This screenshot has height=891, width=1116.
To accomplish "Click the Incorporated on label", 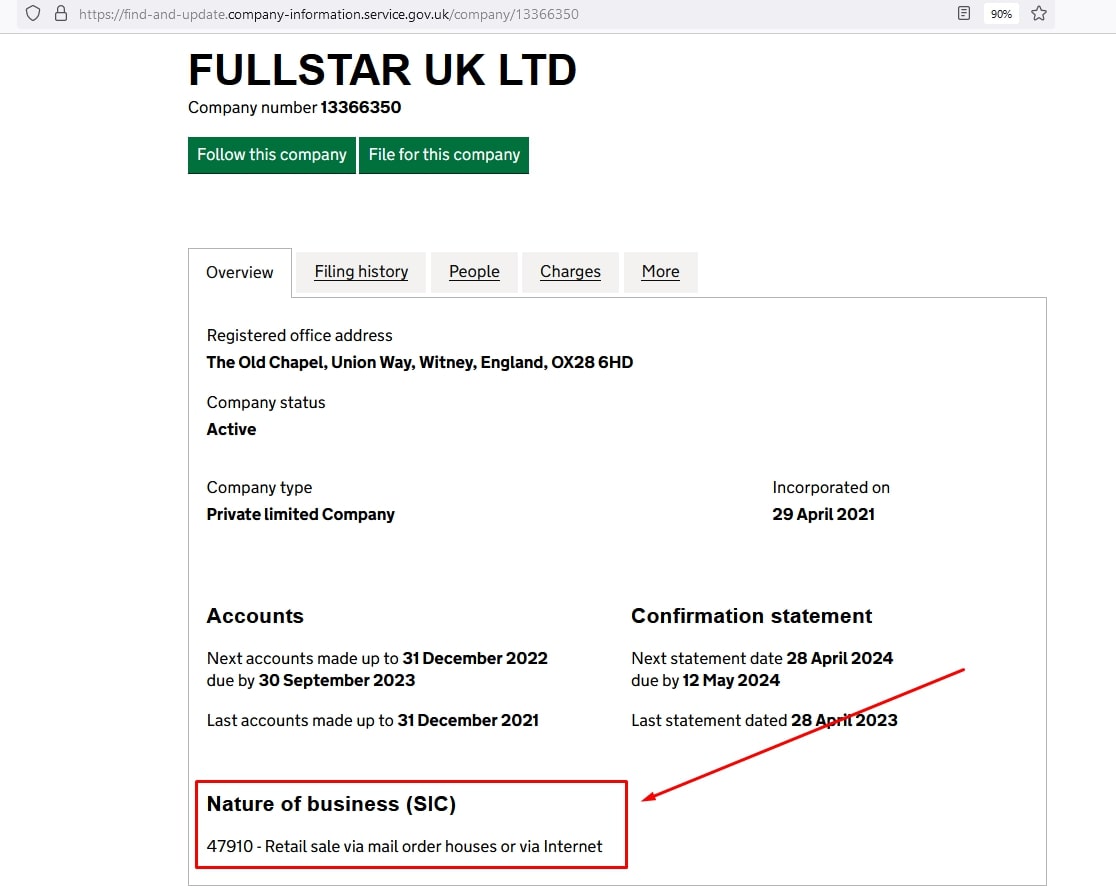I will [831, 488].
